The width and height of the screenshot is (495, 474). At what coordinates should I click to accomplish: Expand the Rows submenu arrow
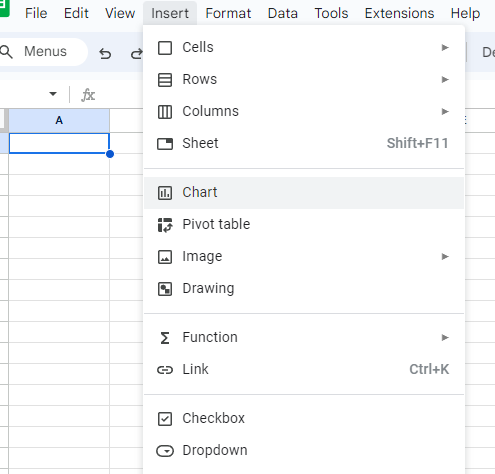(x=445, y=79)
